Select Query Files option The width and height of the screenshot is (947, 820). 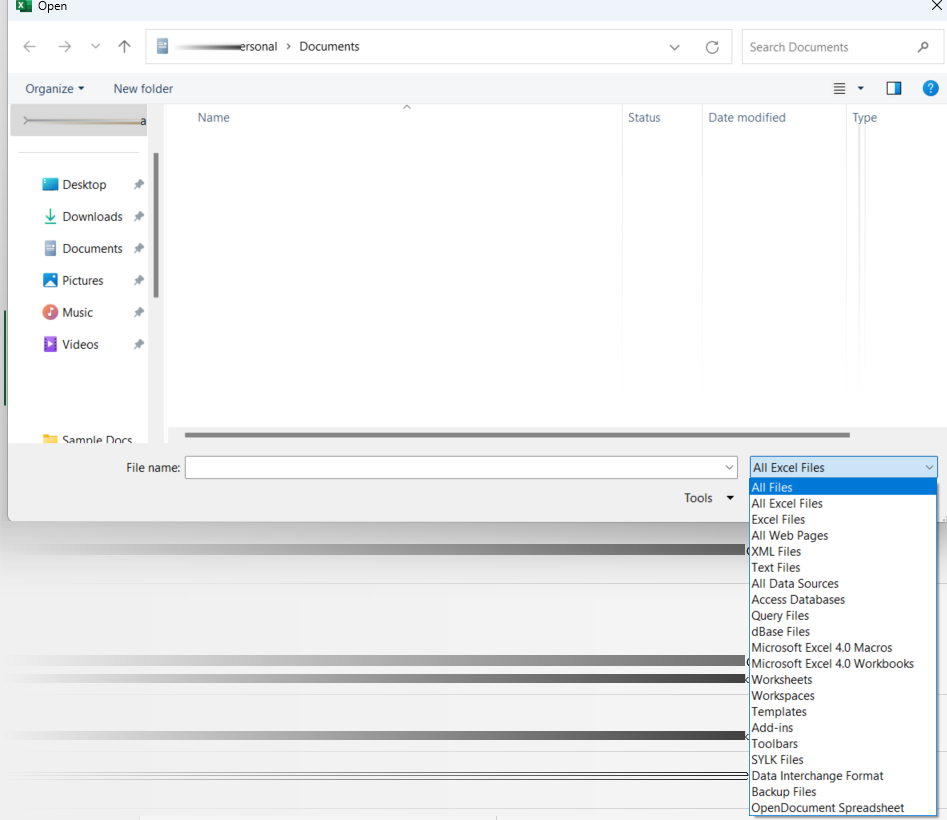click(843, 615)
